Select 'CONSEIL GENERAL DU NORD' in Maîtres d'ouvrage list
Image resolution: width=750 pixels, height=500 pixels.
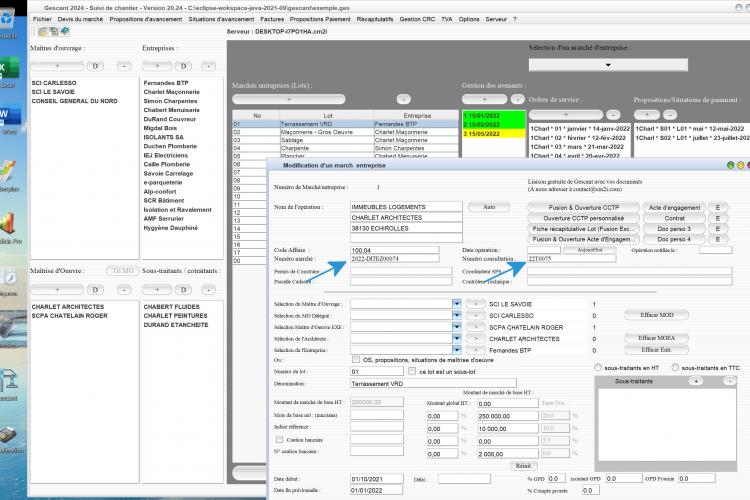click(75, 101)
